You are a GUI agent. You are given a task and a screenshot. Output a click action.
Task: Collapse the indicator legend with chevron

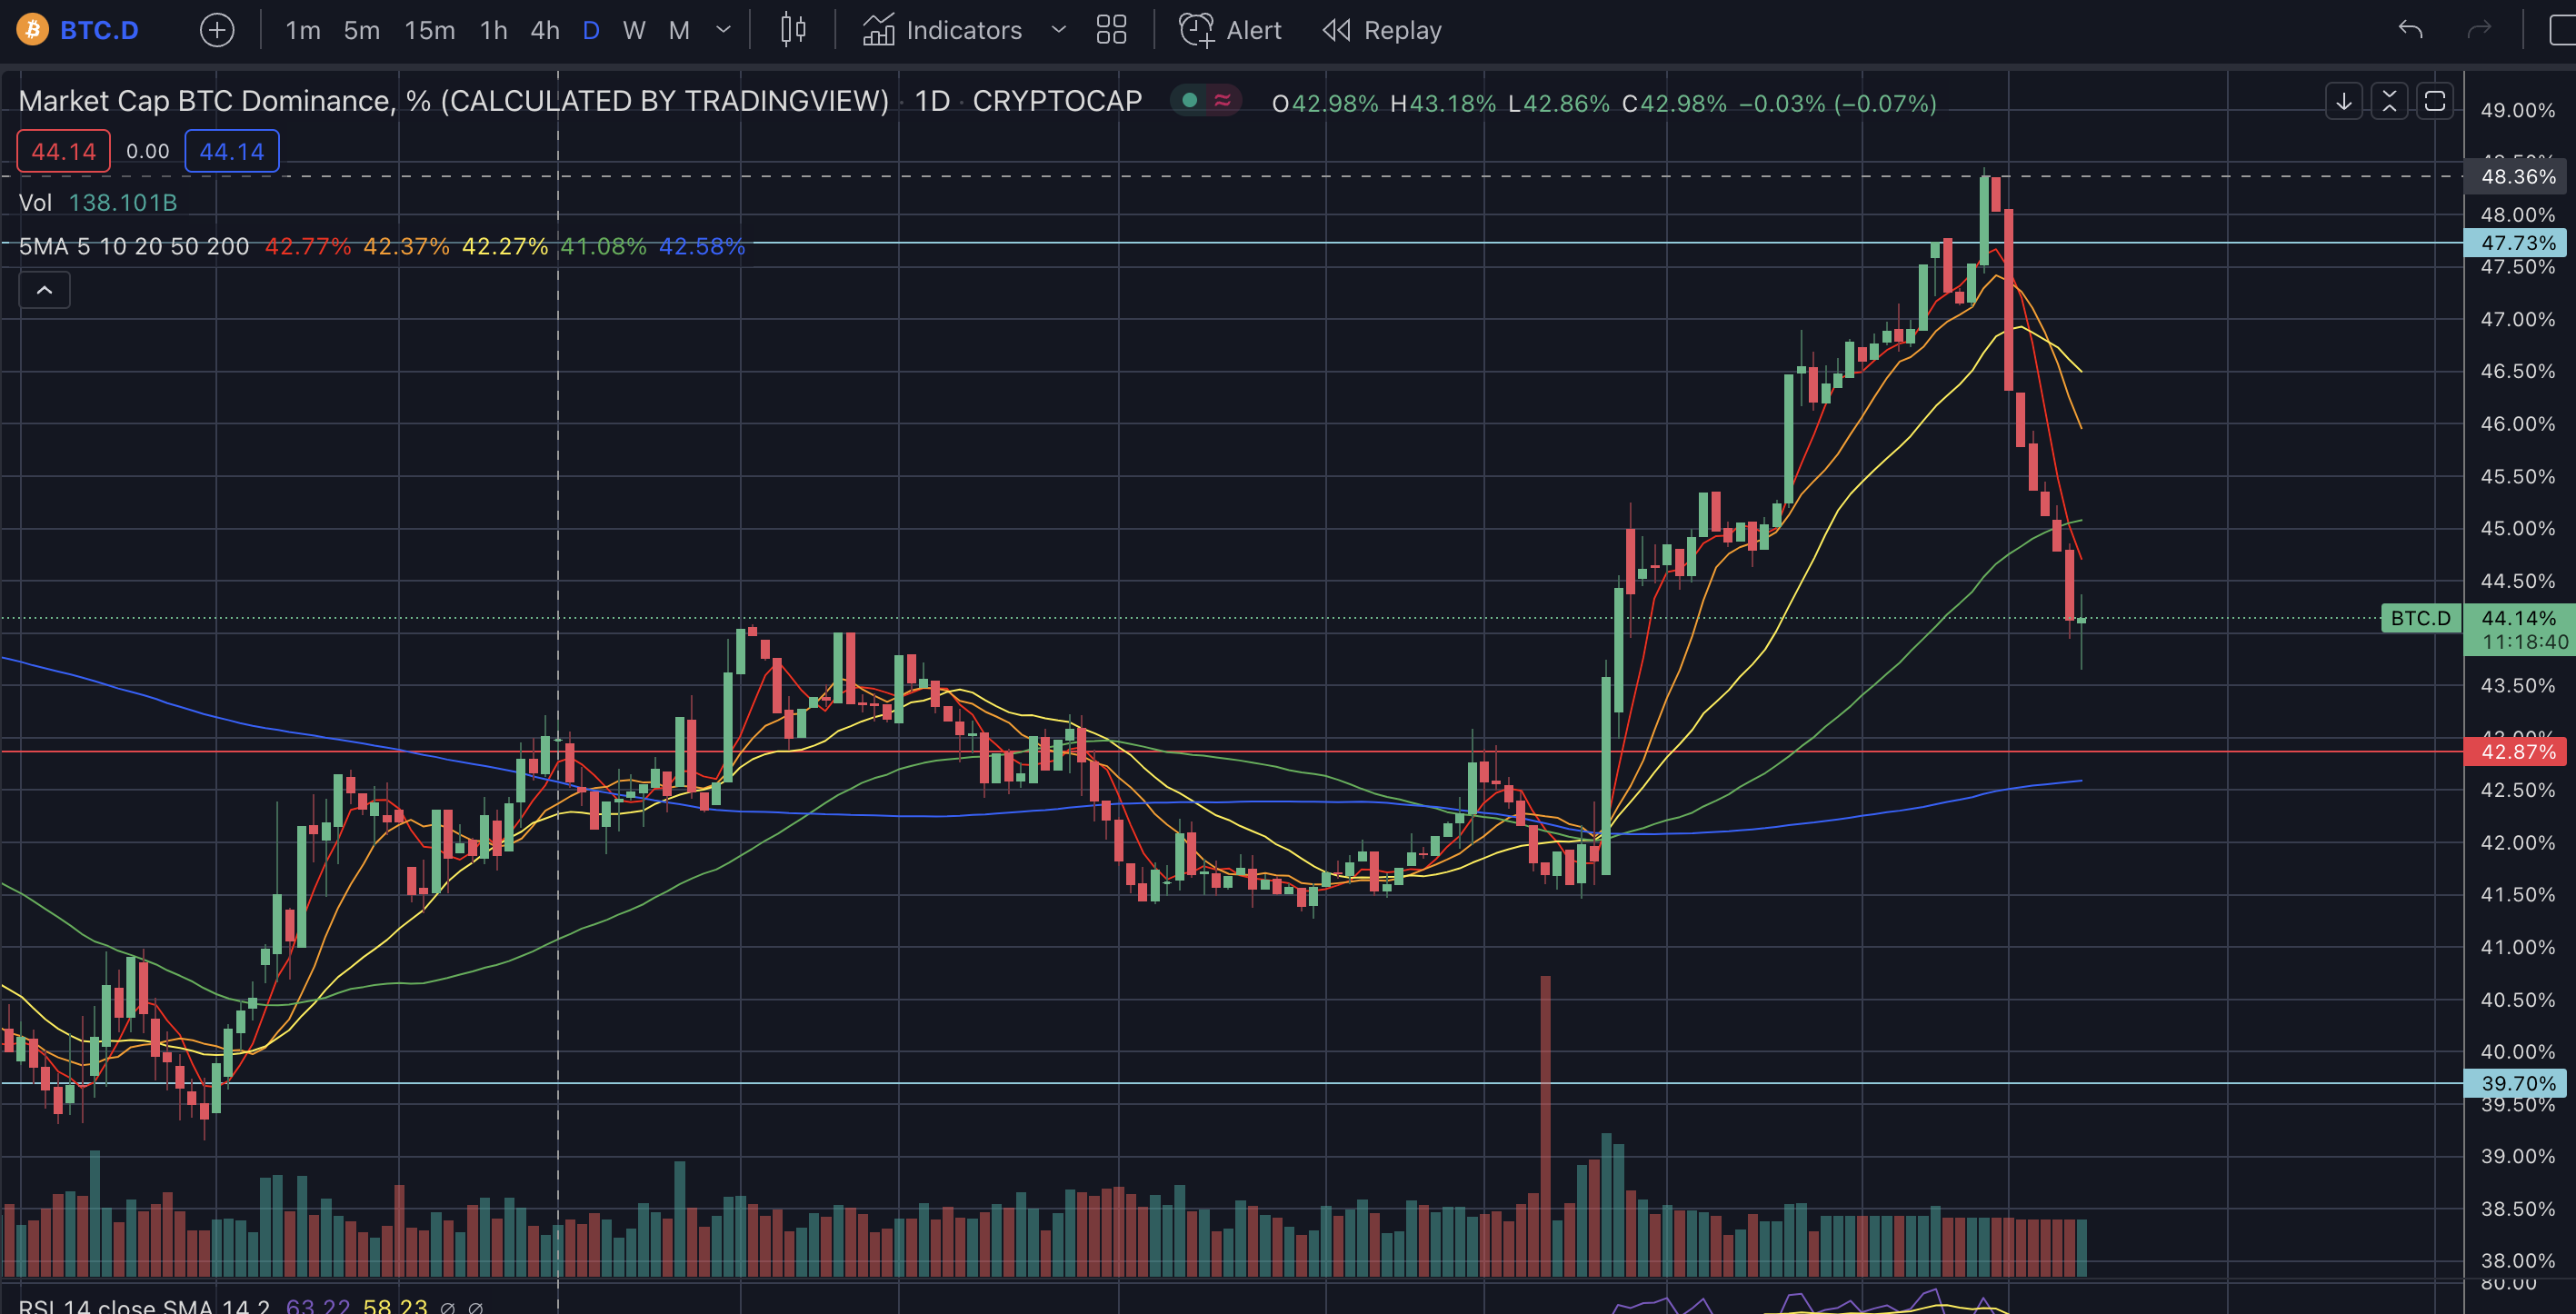[x=44, y=290]
